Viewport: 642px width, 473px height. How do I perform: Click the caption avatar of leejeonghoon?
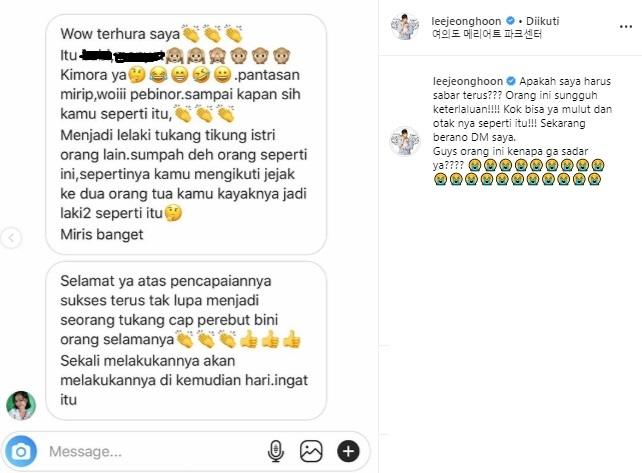tap(405, 141)
